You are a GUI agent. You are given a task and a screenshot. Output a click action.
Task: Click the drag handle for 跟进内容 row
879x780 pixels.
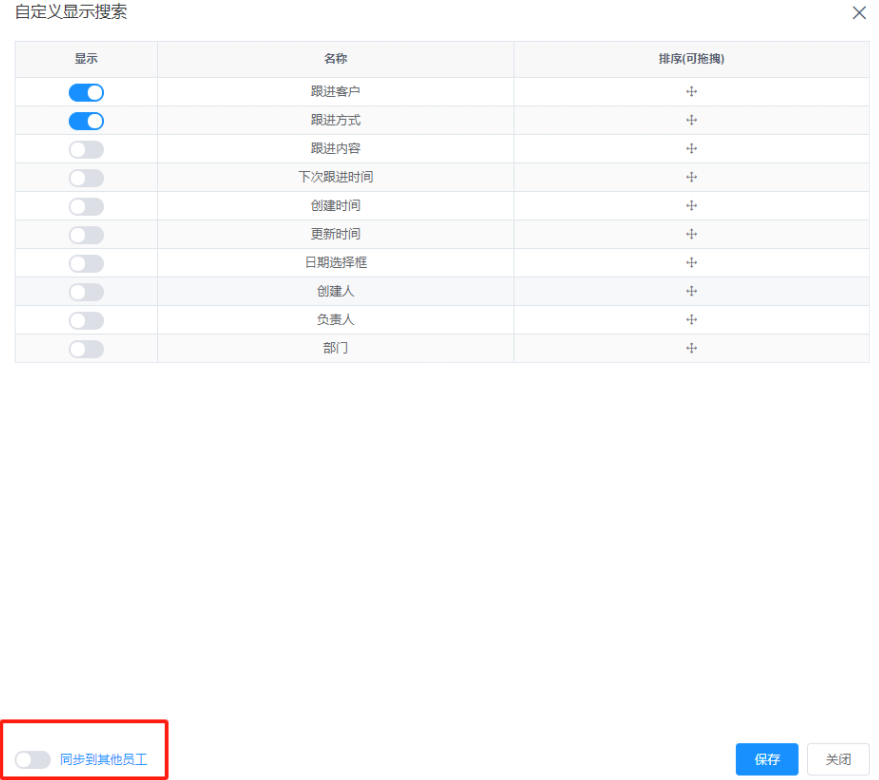(692, 148)
